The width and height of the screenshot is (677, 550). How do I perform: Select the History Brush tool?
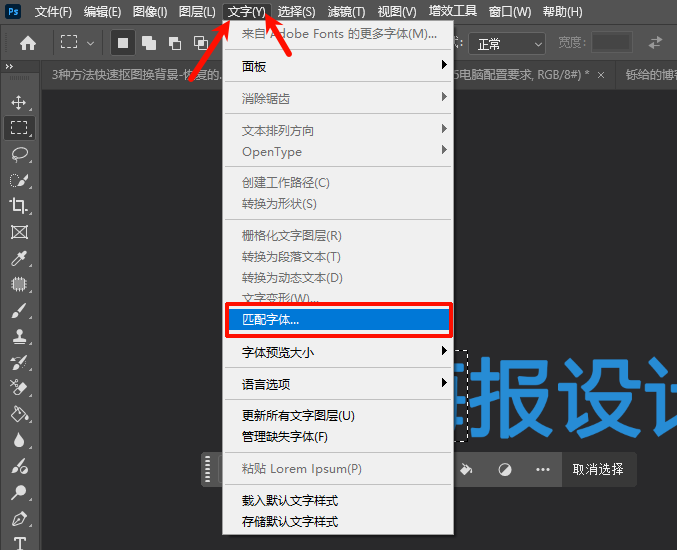click(x=19, y=363)
